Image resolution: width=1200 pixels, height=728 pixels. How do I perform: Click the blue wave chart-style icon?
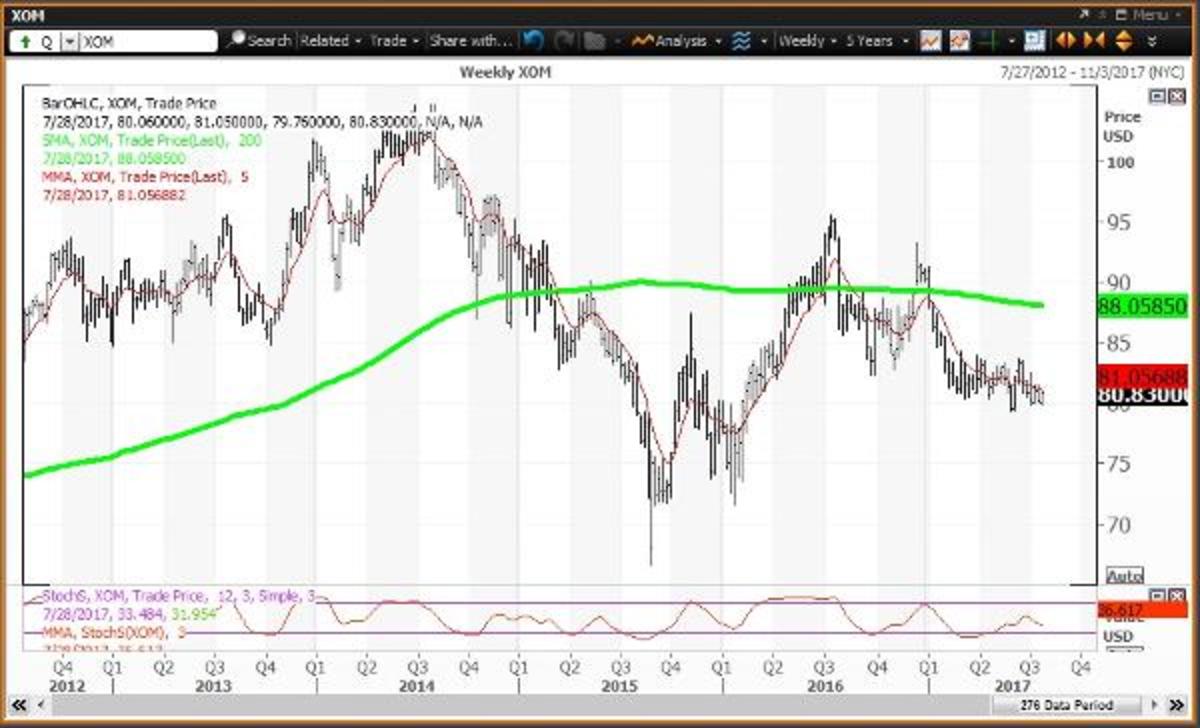[x=742, y=41]
